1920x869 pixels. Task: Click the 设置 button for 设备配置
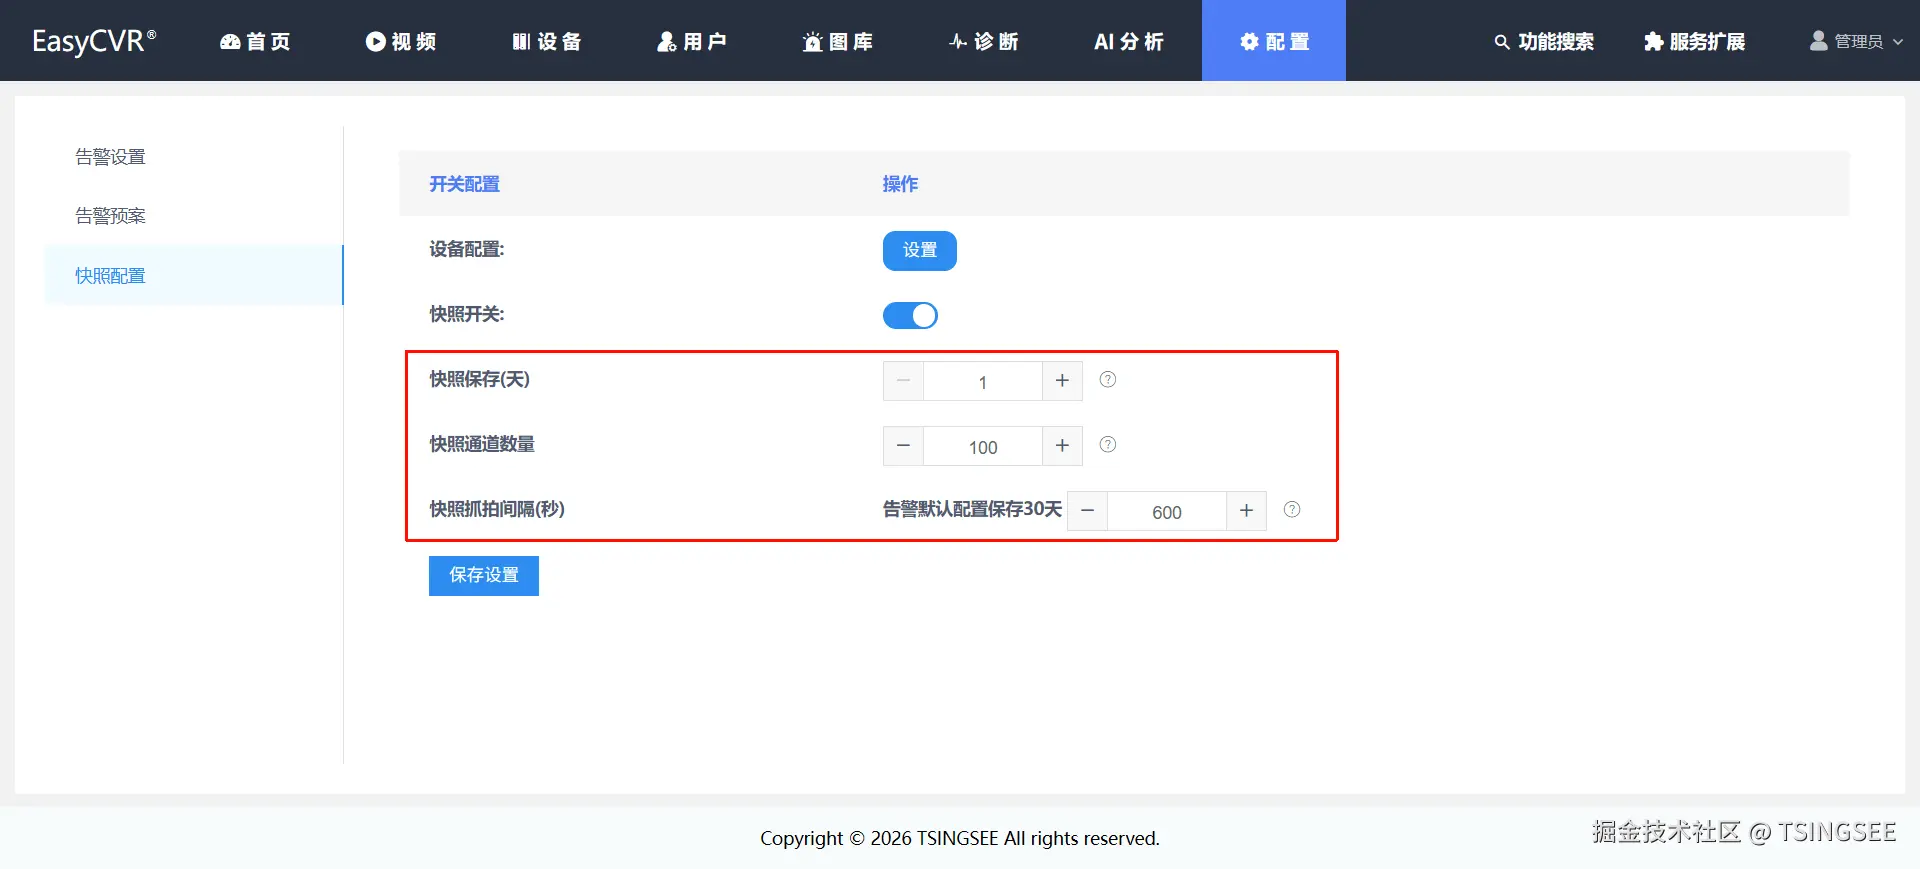920,250
